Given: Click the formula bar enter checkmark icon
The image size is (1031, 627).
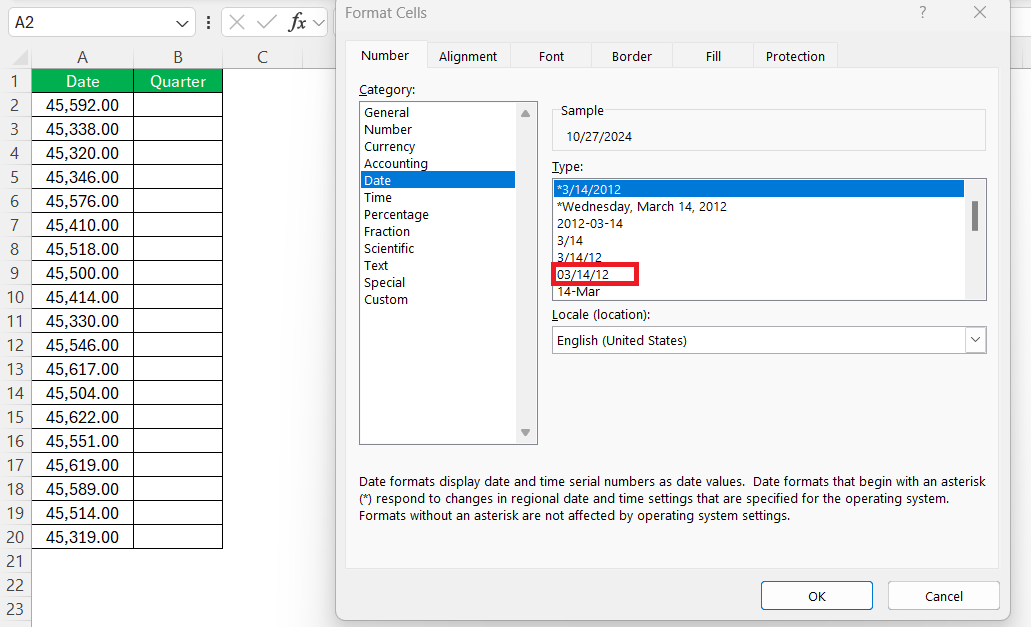Looking at the screenshot, I should tap(266, 22).
